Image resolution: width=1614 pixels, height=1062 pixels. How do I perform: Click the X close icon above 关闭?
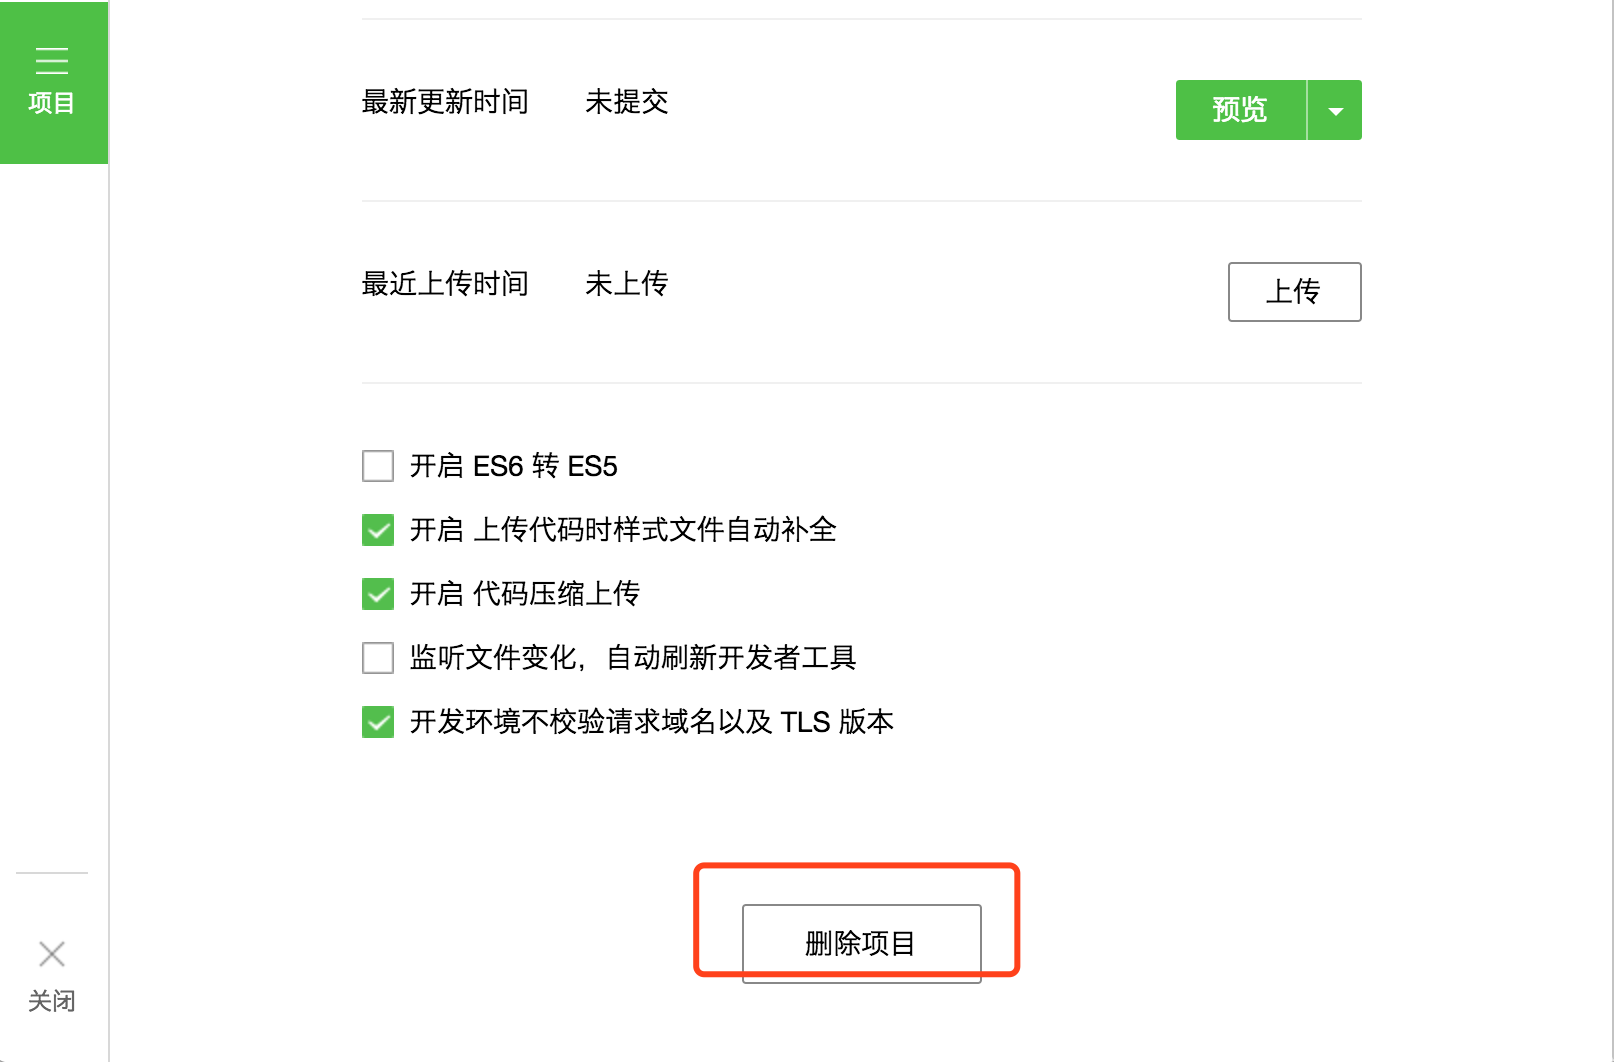(x=51, y=954)
